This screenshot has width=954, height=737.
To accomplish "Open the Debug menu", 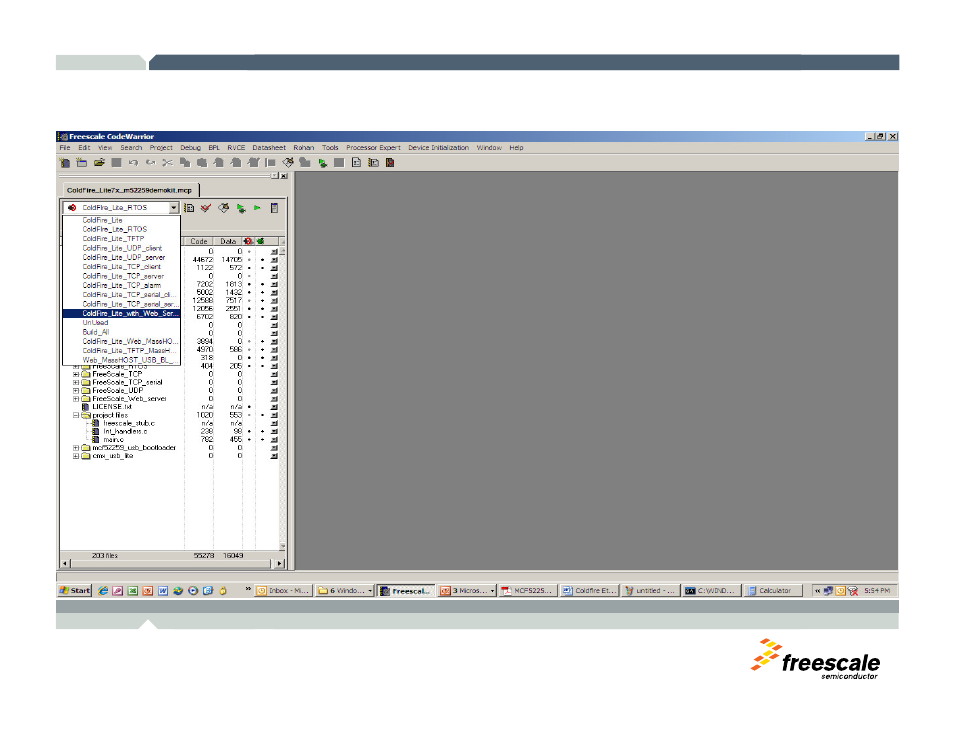I will point(190,148).
